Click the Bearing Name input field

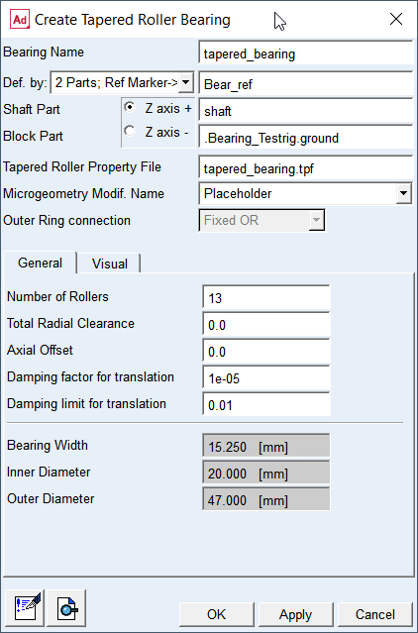click(306, 53)
